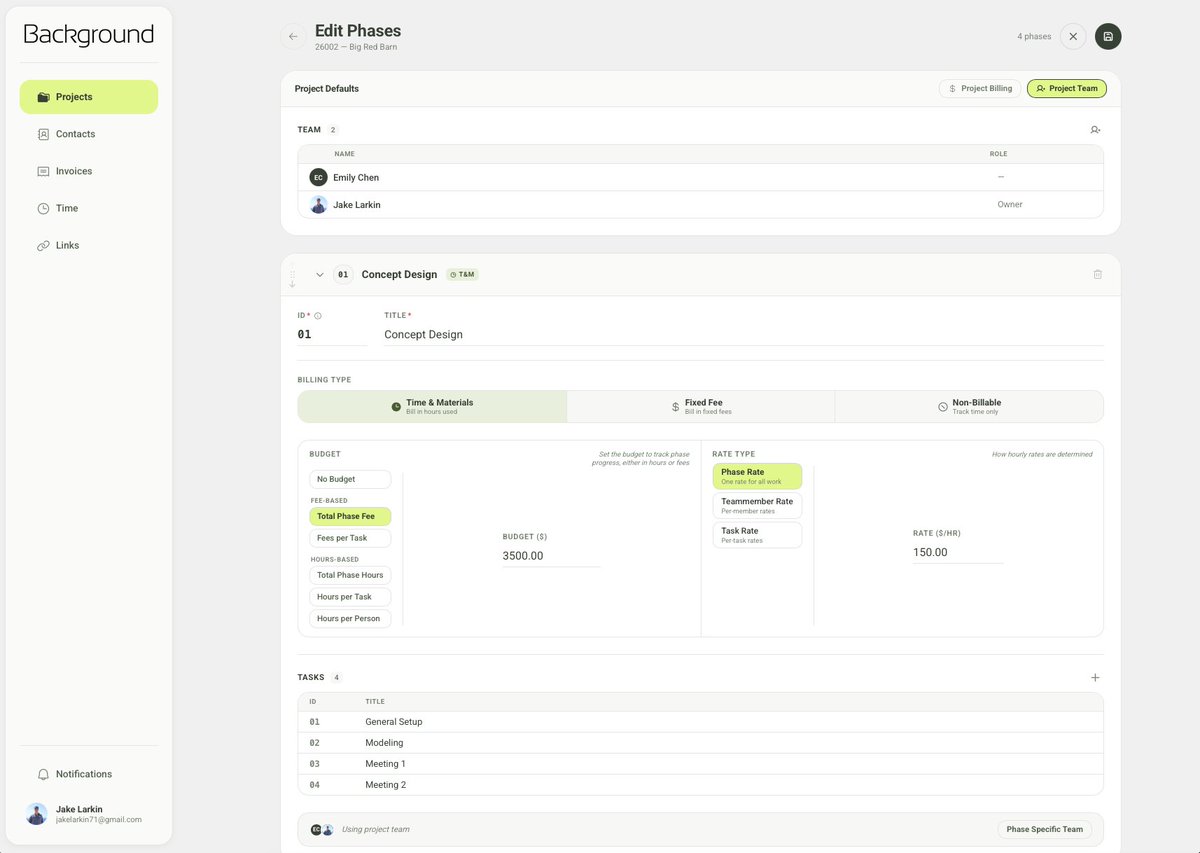
Task: Click the Phase Specific Team button
Action: pyautogui.click(x=1045, y=829)
